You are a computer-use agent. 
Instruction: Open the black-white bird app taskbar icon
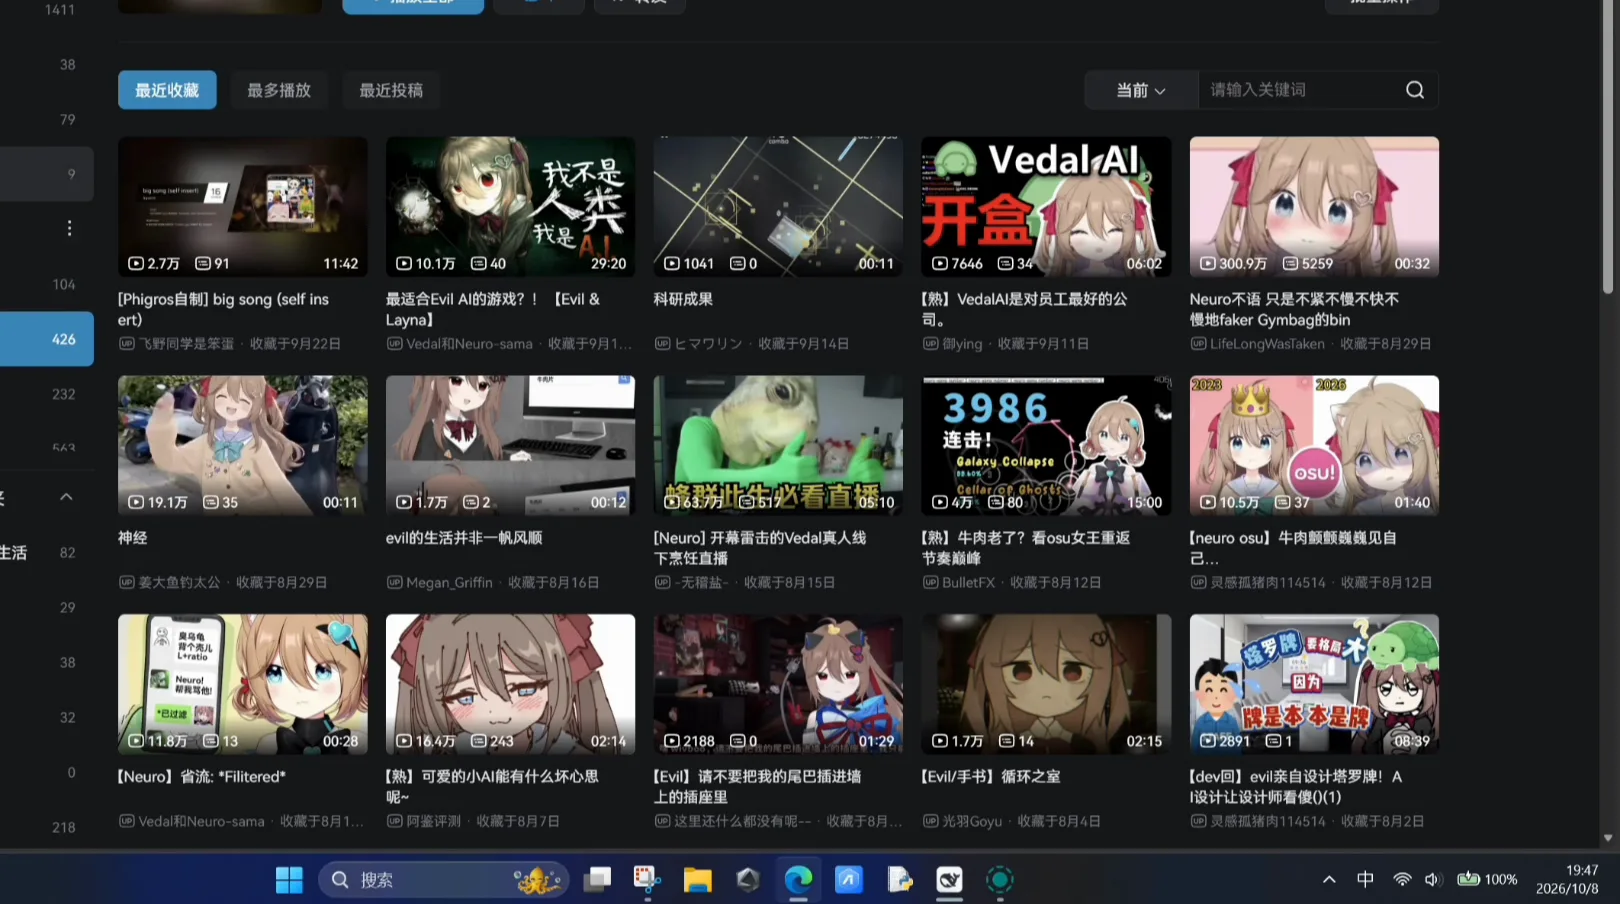pos(949,880)
